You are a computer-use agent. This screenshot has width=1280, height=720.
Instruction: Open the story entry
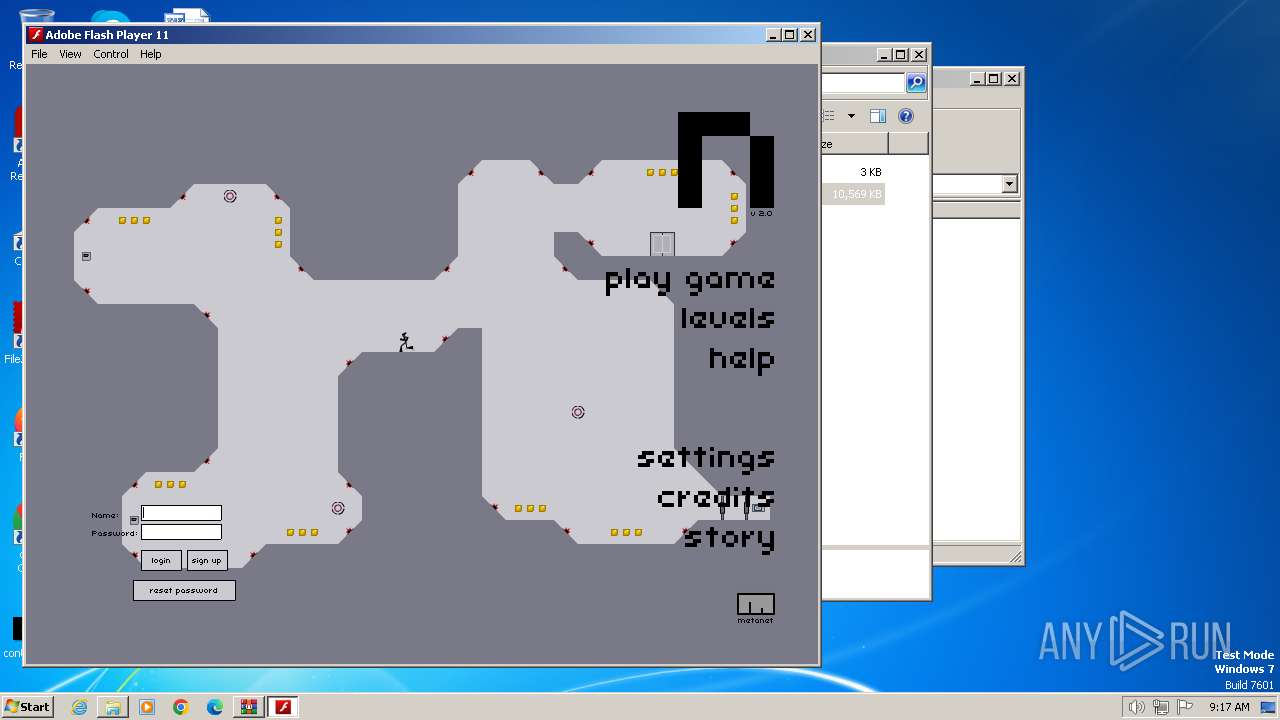tap(729, 538)
